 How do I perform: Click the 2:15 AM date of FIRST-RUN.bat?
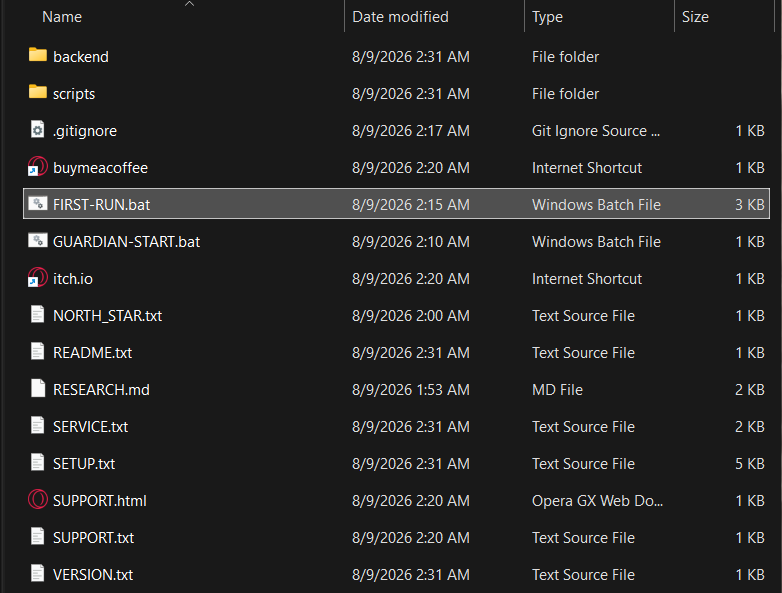point(410,204)
